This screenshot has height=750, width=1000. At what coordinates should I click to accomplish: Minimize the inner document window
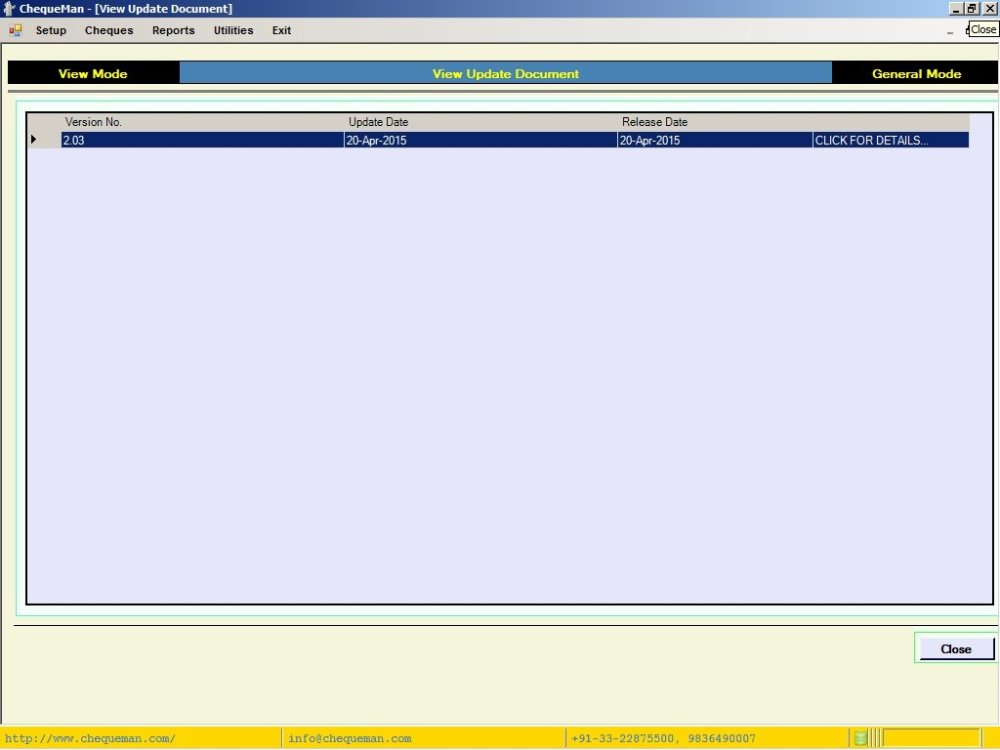tap(950, 31)
